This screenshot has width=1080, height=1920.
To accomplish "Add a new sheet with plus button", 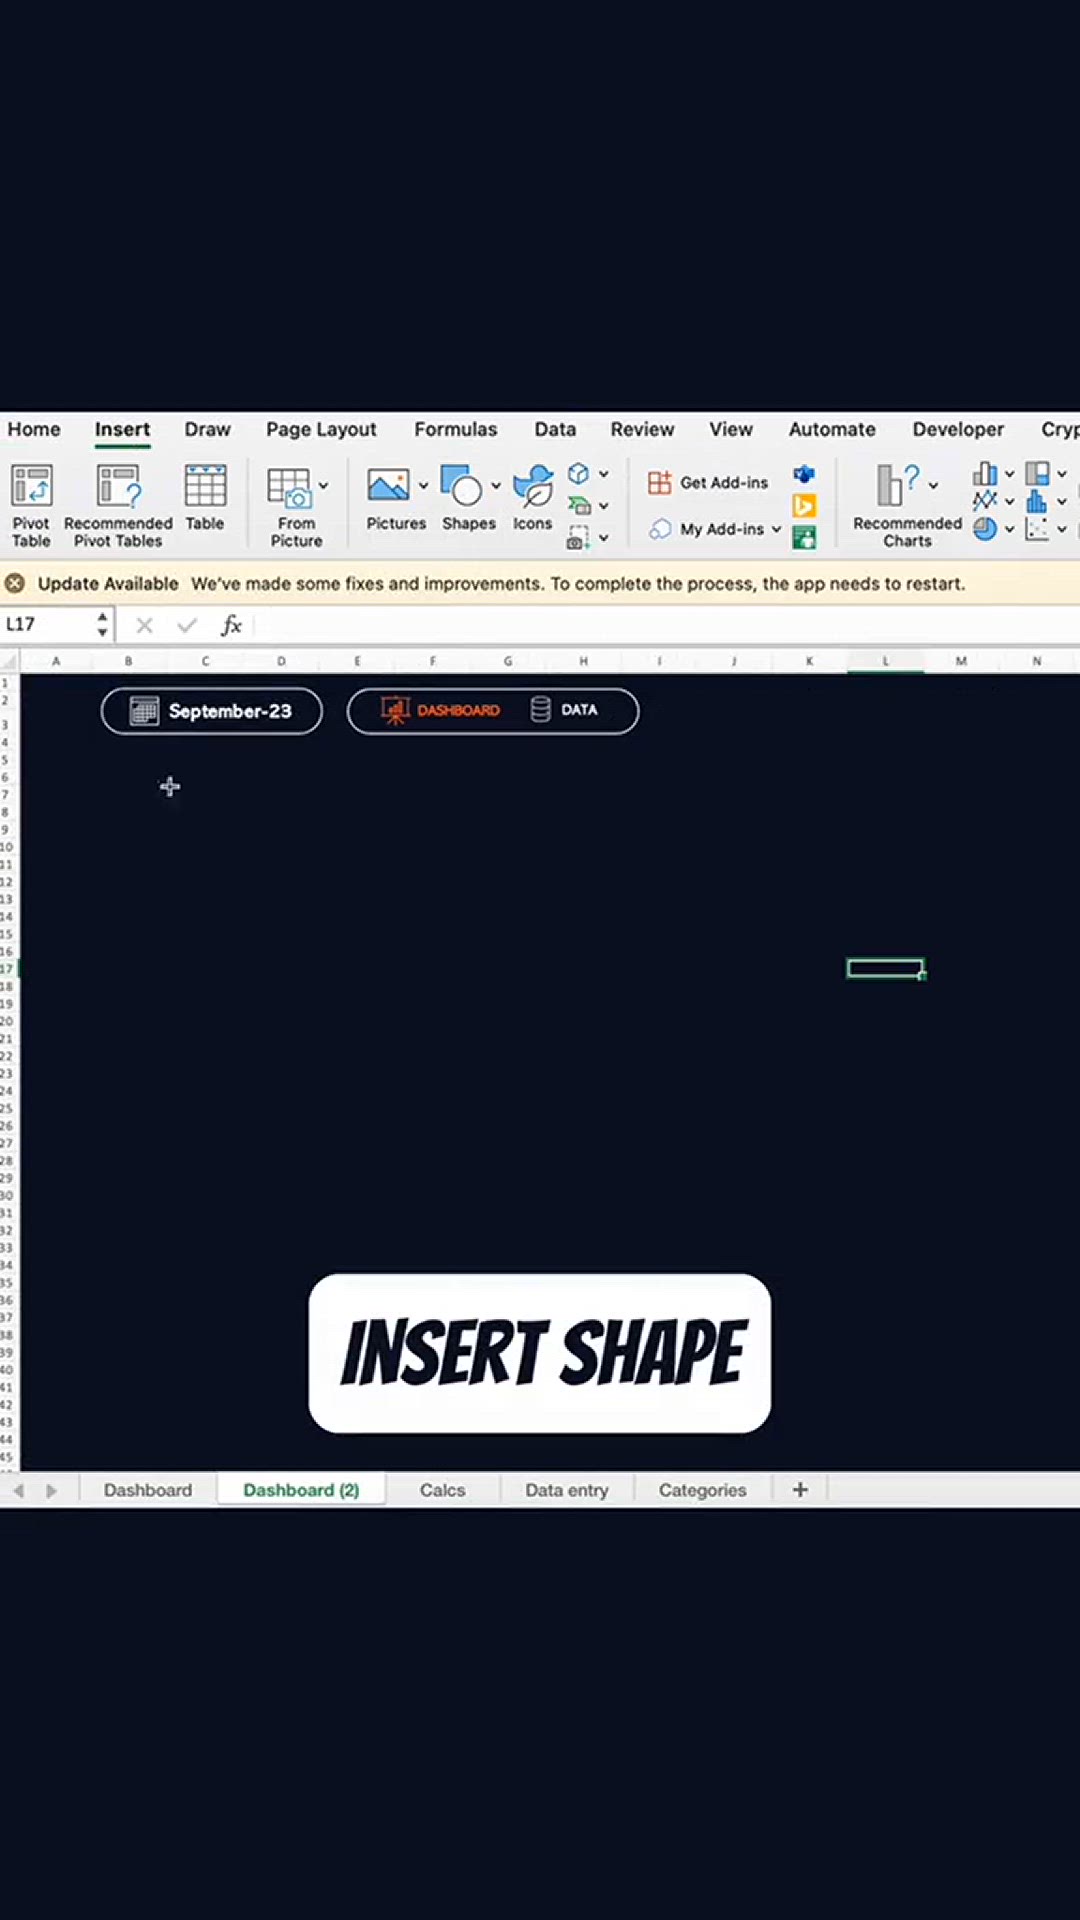I will click(x=800, y=1490).
